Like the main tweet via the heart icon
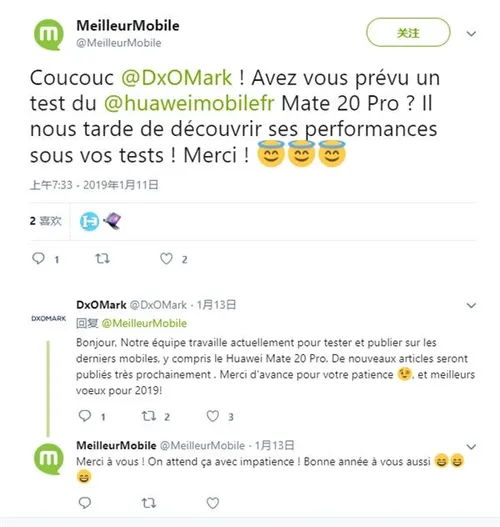Viewport: 500px width, 527px height. 166,259
